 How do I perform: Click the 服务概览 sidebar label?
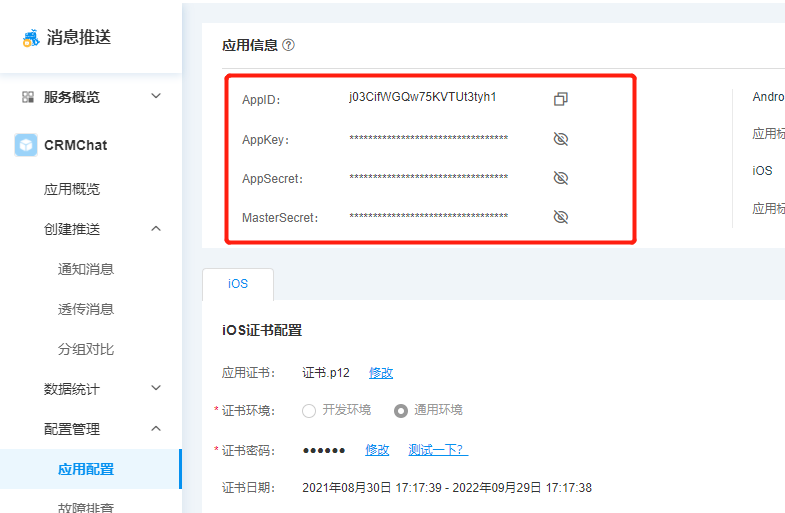pyautogui.click(x=72, y=97)
